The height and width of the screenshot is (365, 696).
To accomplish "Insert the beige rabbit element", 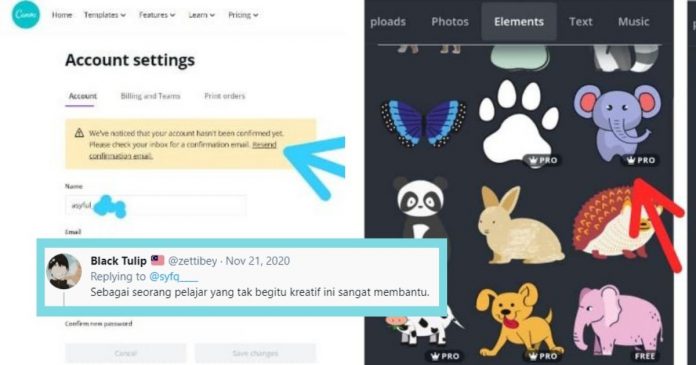I will click(519, 225).
